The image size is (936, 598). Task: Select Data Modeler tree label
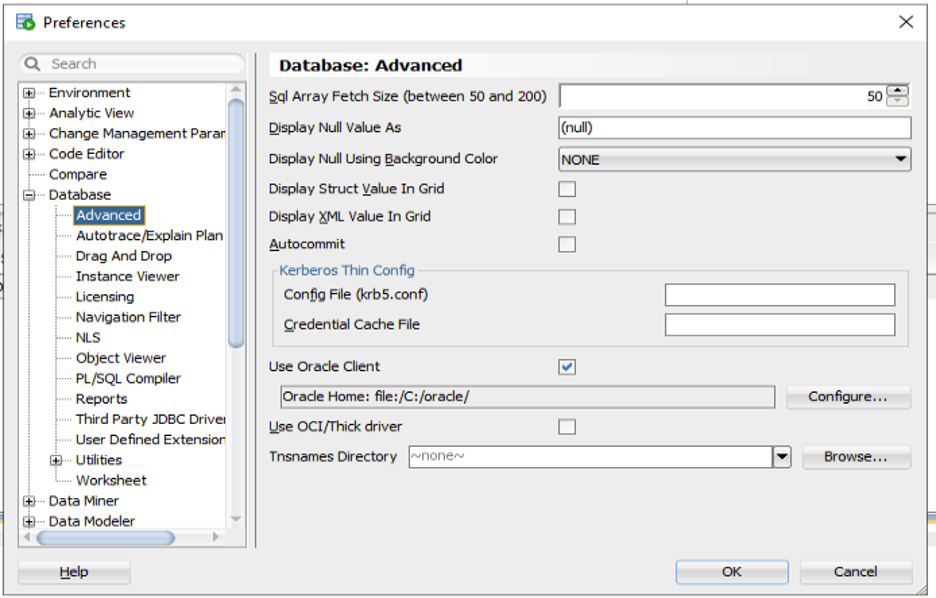92,522
